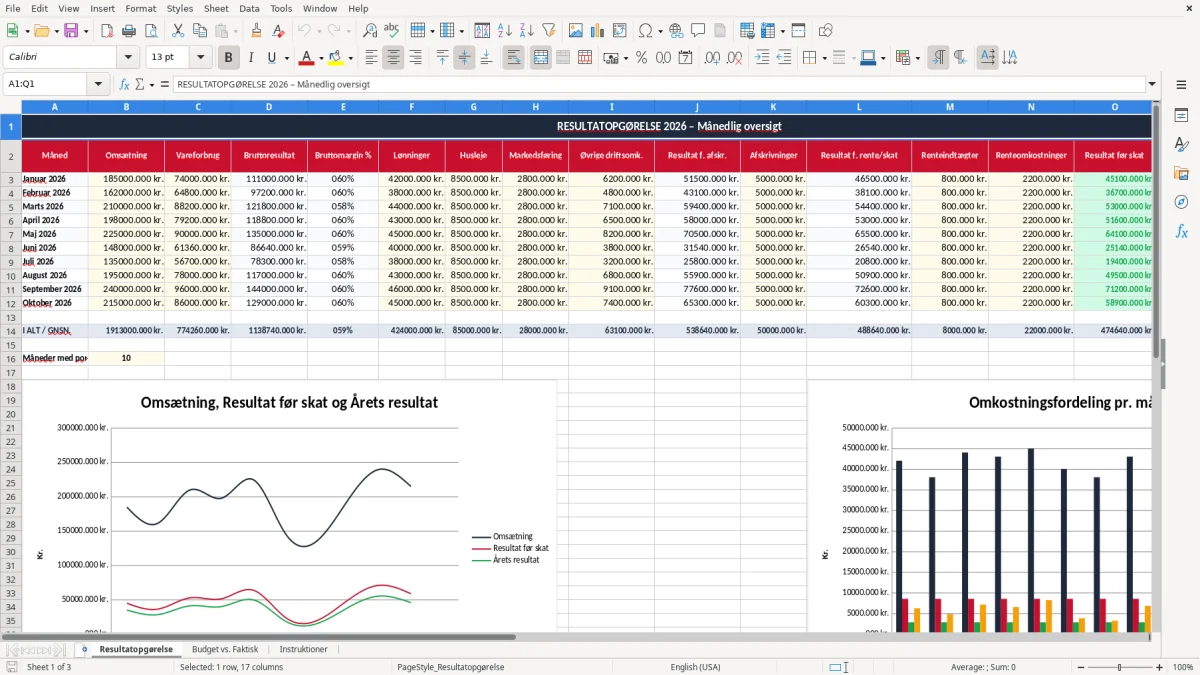Toggle Align Right
The height and width of the screenshot is (675, 1200).
(x=415, y=58)
